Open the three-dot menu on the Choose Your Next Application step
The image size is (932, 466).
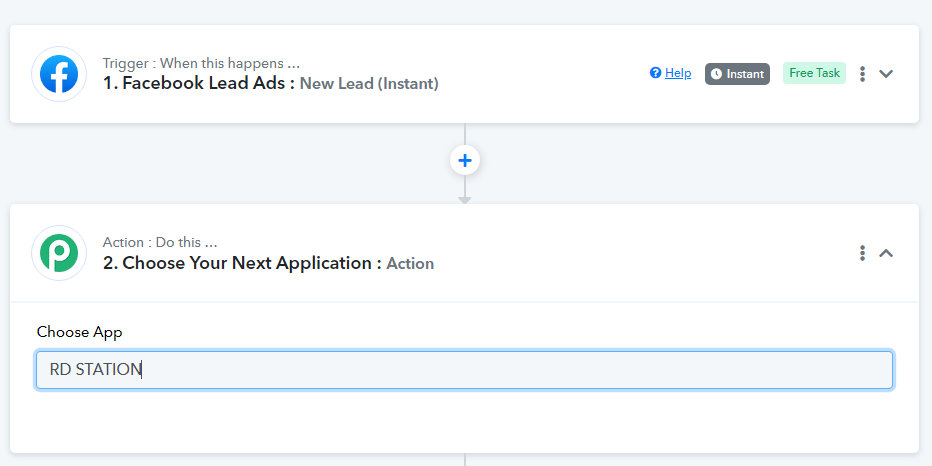pyautogui.click(x=862, y=253)
